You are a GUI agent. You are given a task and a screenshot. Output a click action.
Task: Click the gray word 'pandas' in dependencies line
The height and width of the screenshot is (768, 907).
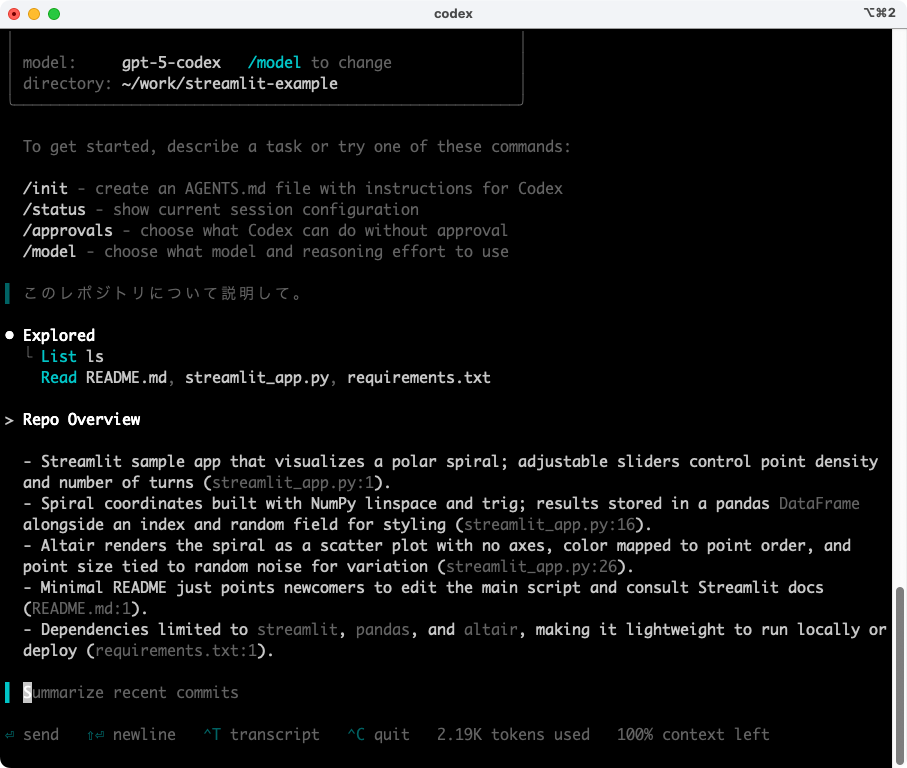click(x=382, y=630)
